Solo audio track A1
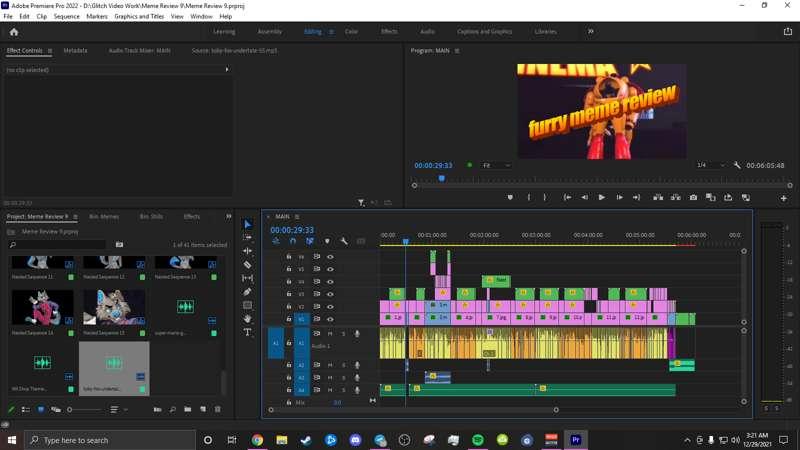 (x=343, y=334)
